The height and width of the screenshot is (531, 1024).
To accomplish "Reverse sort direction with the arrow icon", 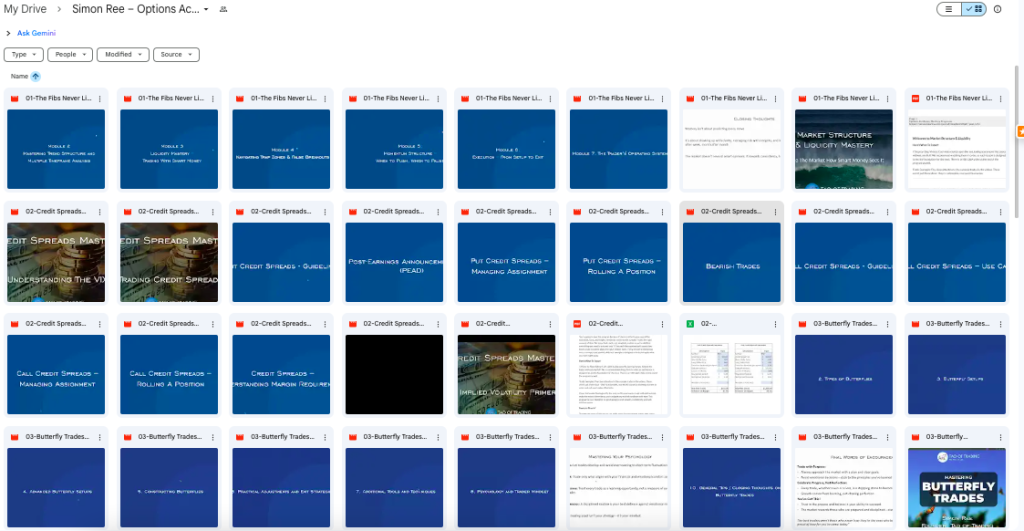I will point(36,76).
